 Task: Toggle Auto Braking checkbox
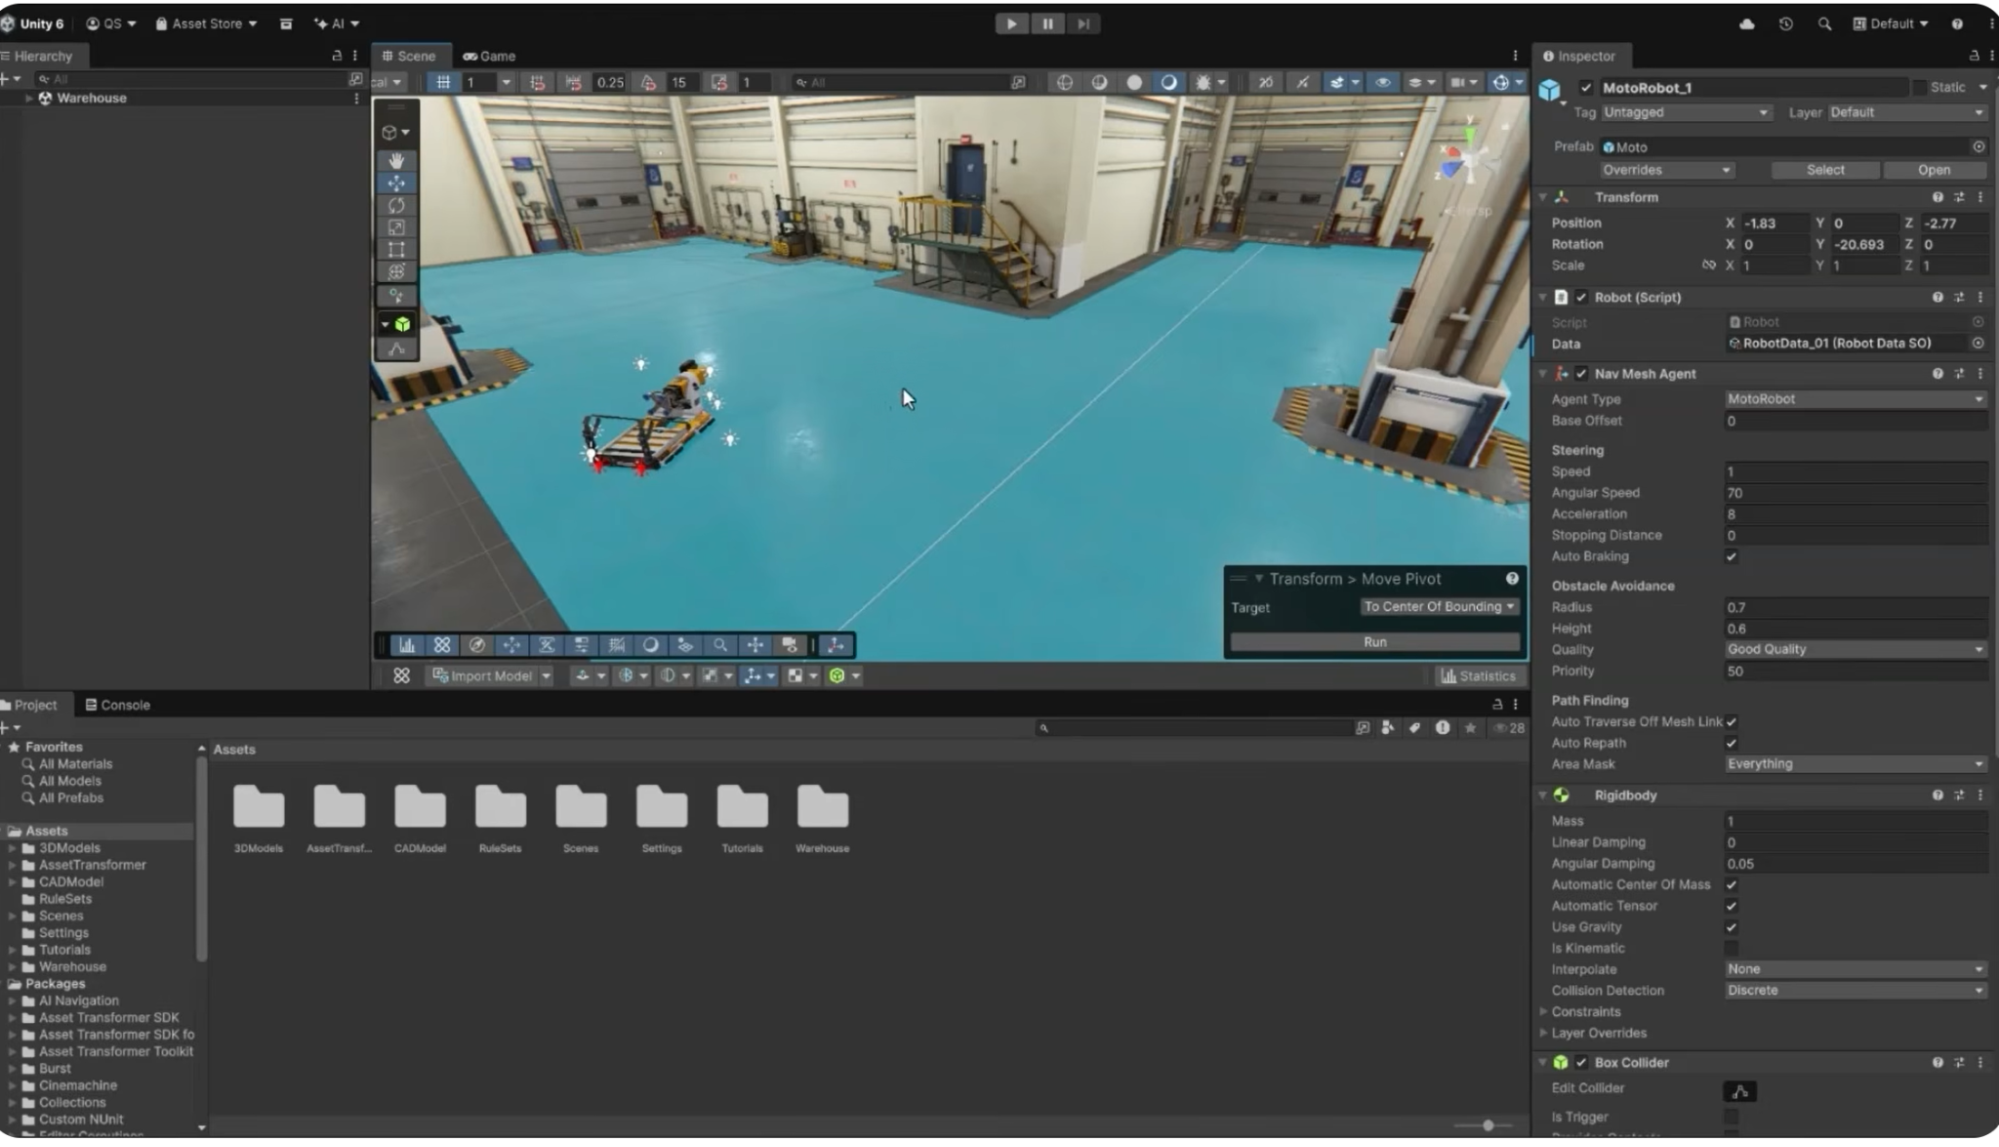click(x=1731, y=557)
